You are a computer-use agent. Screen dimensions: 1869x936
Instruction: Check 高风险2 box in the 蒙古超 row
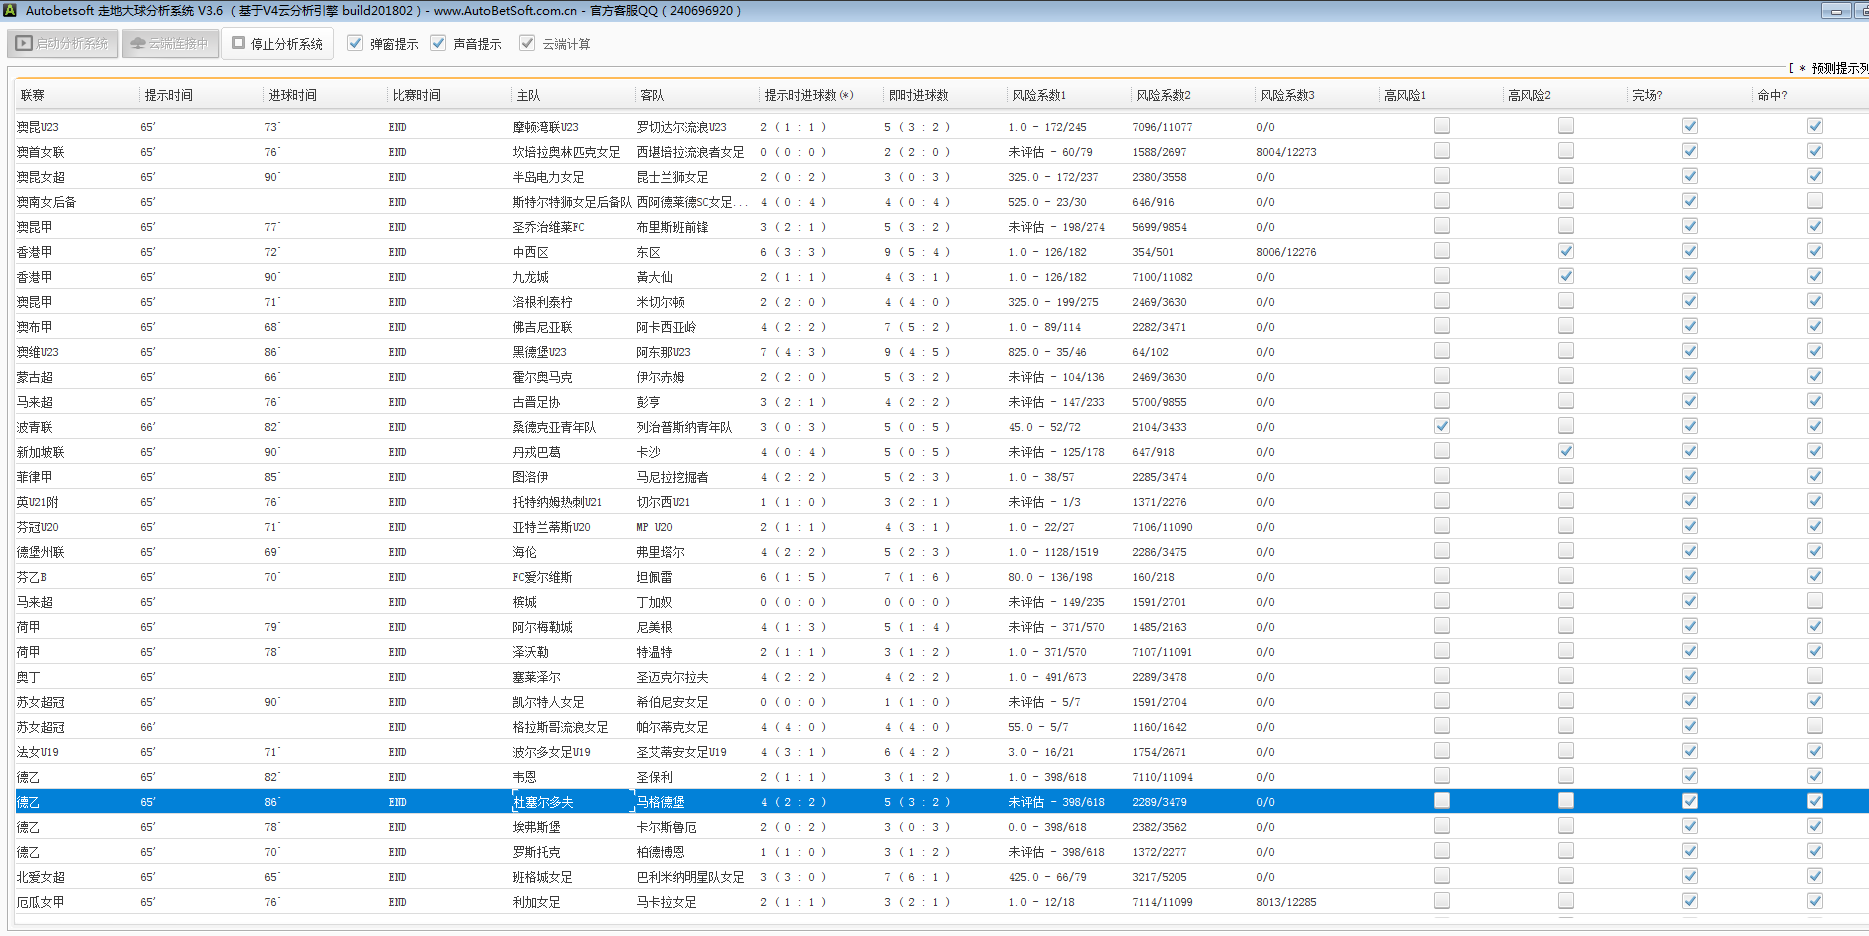pyautogui.click(x=1565, y=376)
